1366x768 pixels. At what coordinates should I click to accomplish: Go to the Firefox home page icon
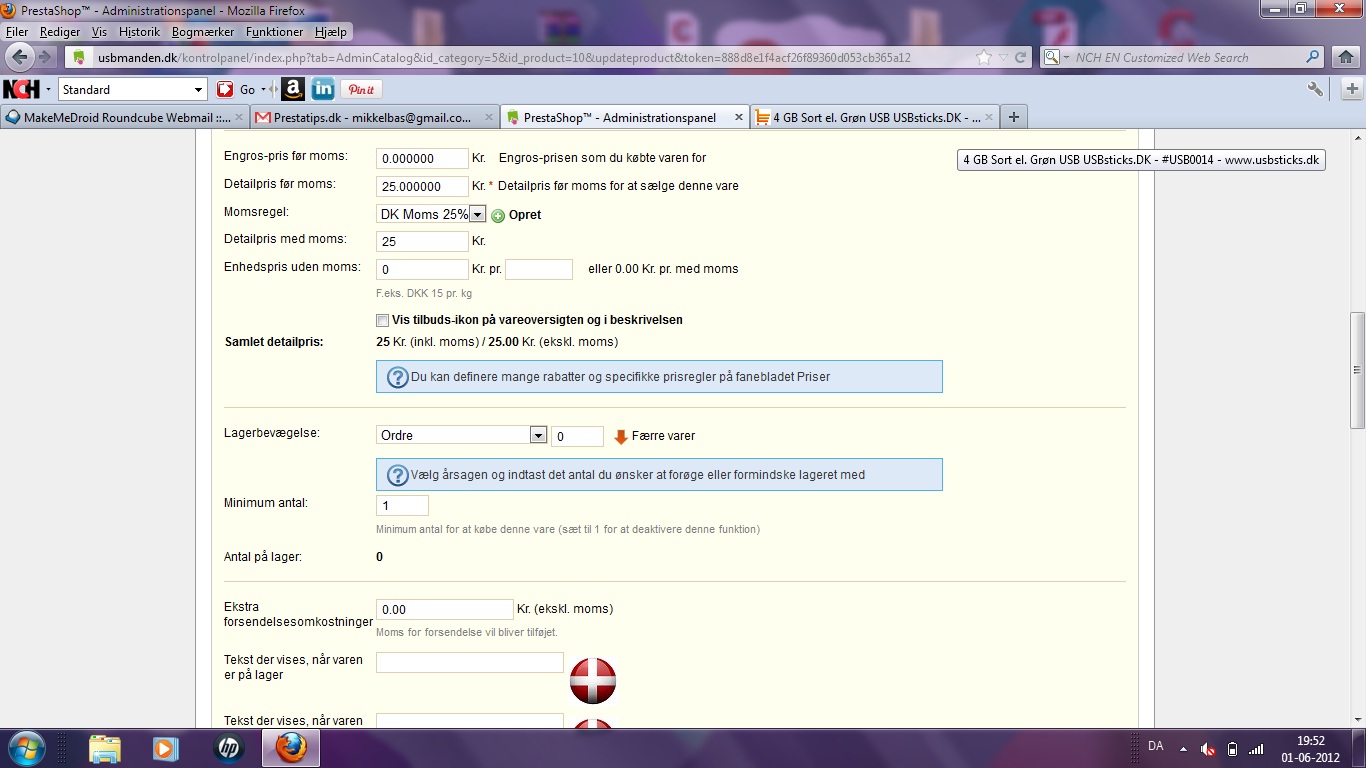pos(1348,57)
